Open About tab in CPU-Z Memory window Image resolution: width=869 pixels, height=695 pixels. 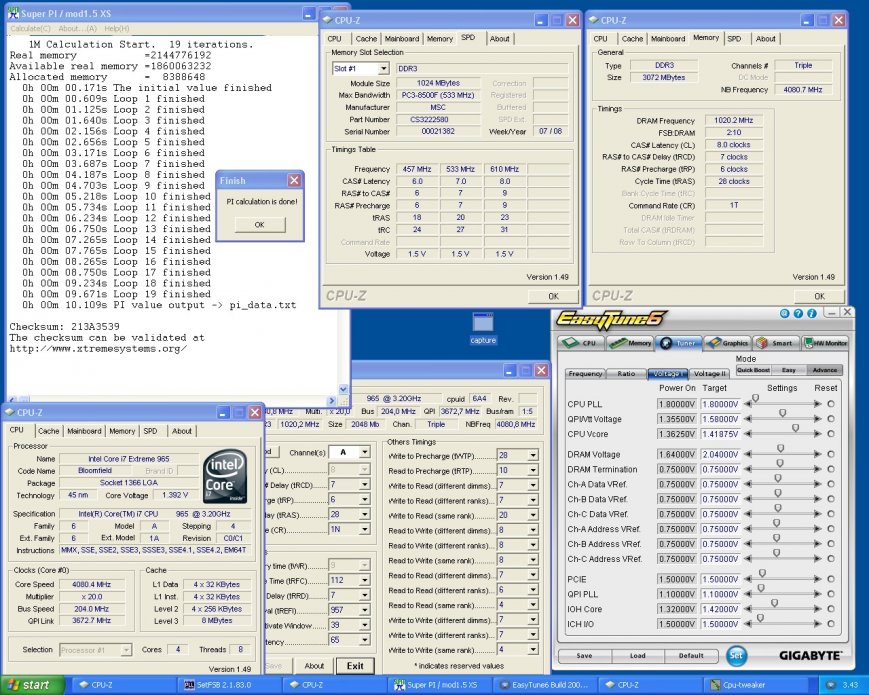(765, 39)
